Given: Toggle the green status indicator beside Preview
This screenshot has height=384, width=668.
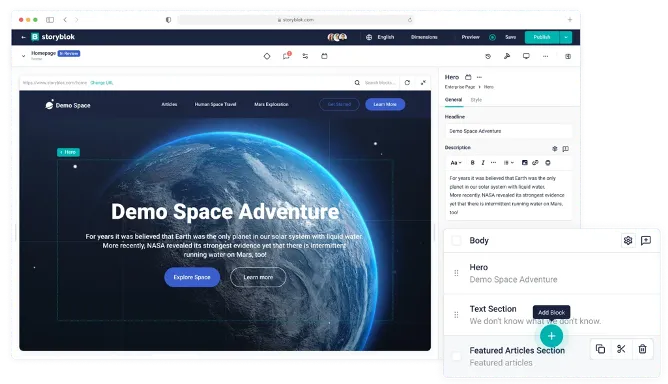Looking at the screenshot, I should (x=492, y=37).
